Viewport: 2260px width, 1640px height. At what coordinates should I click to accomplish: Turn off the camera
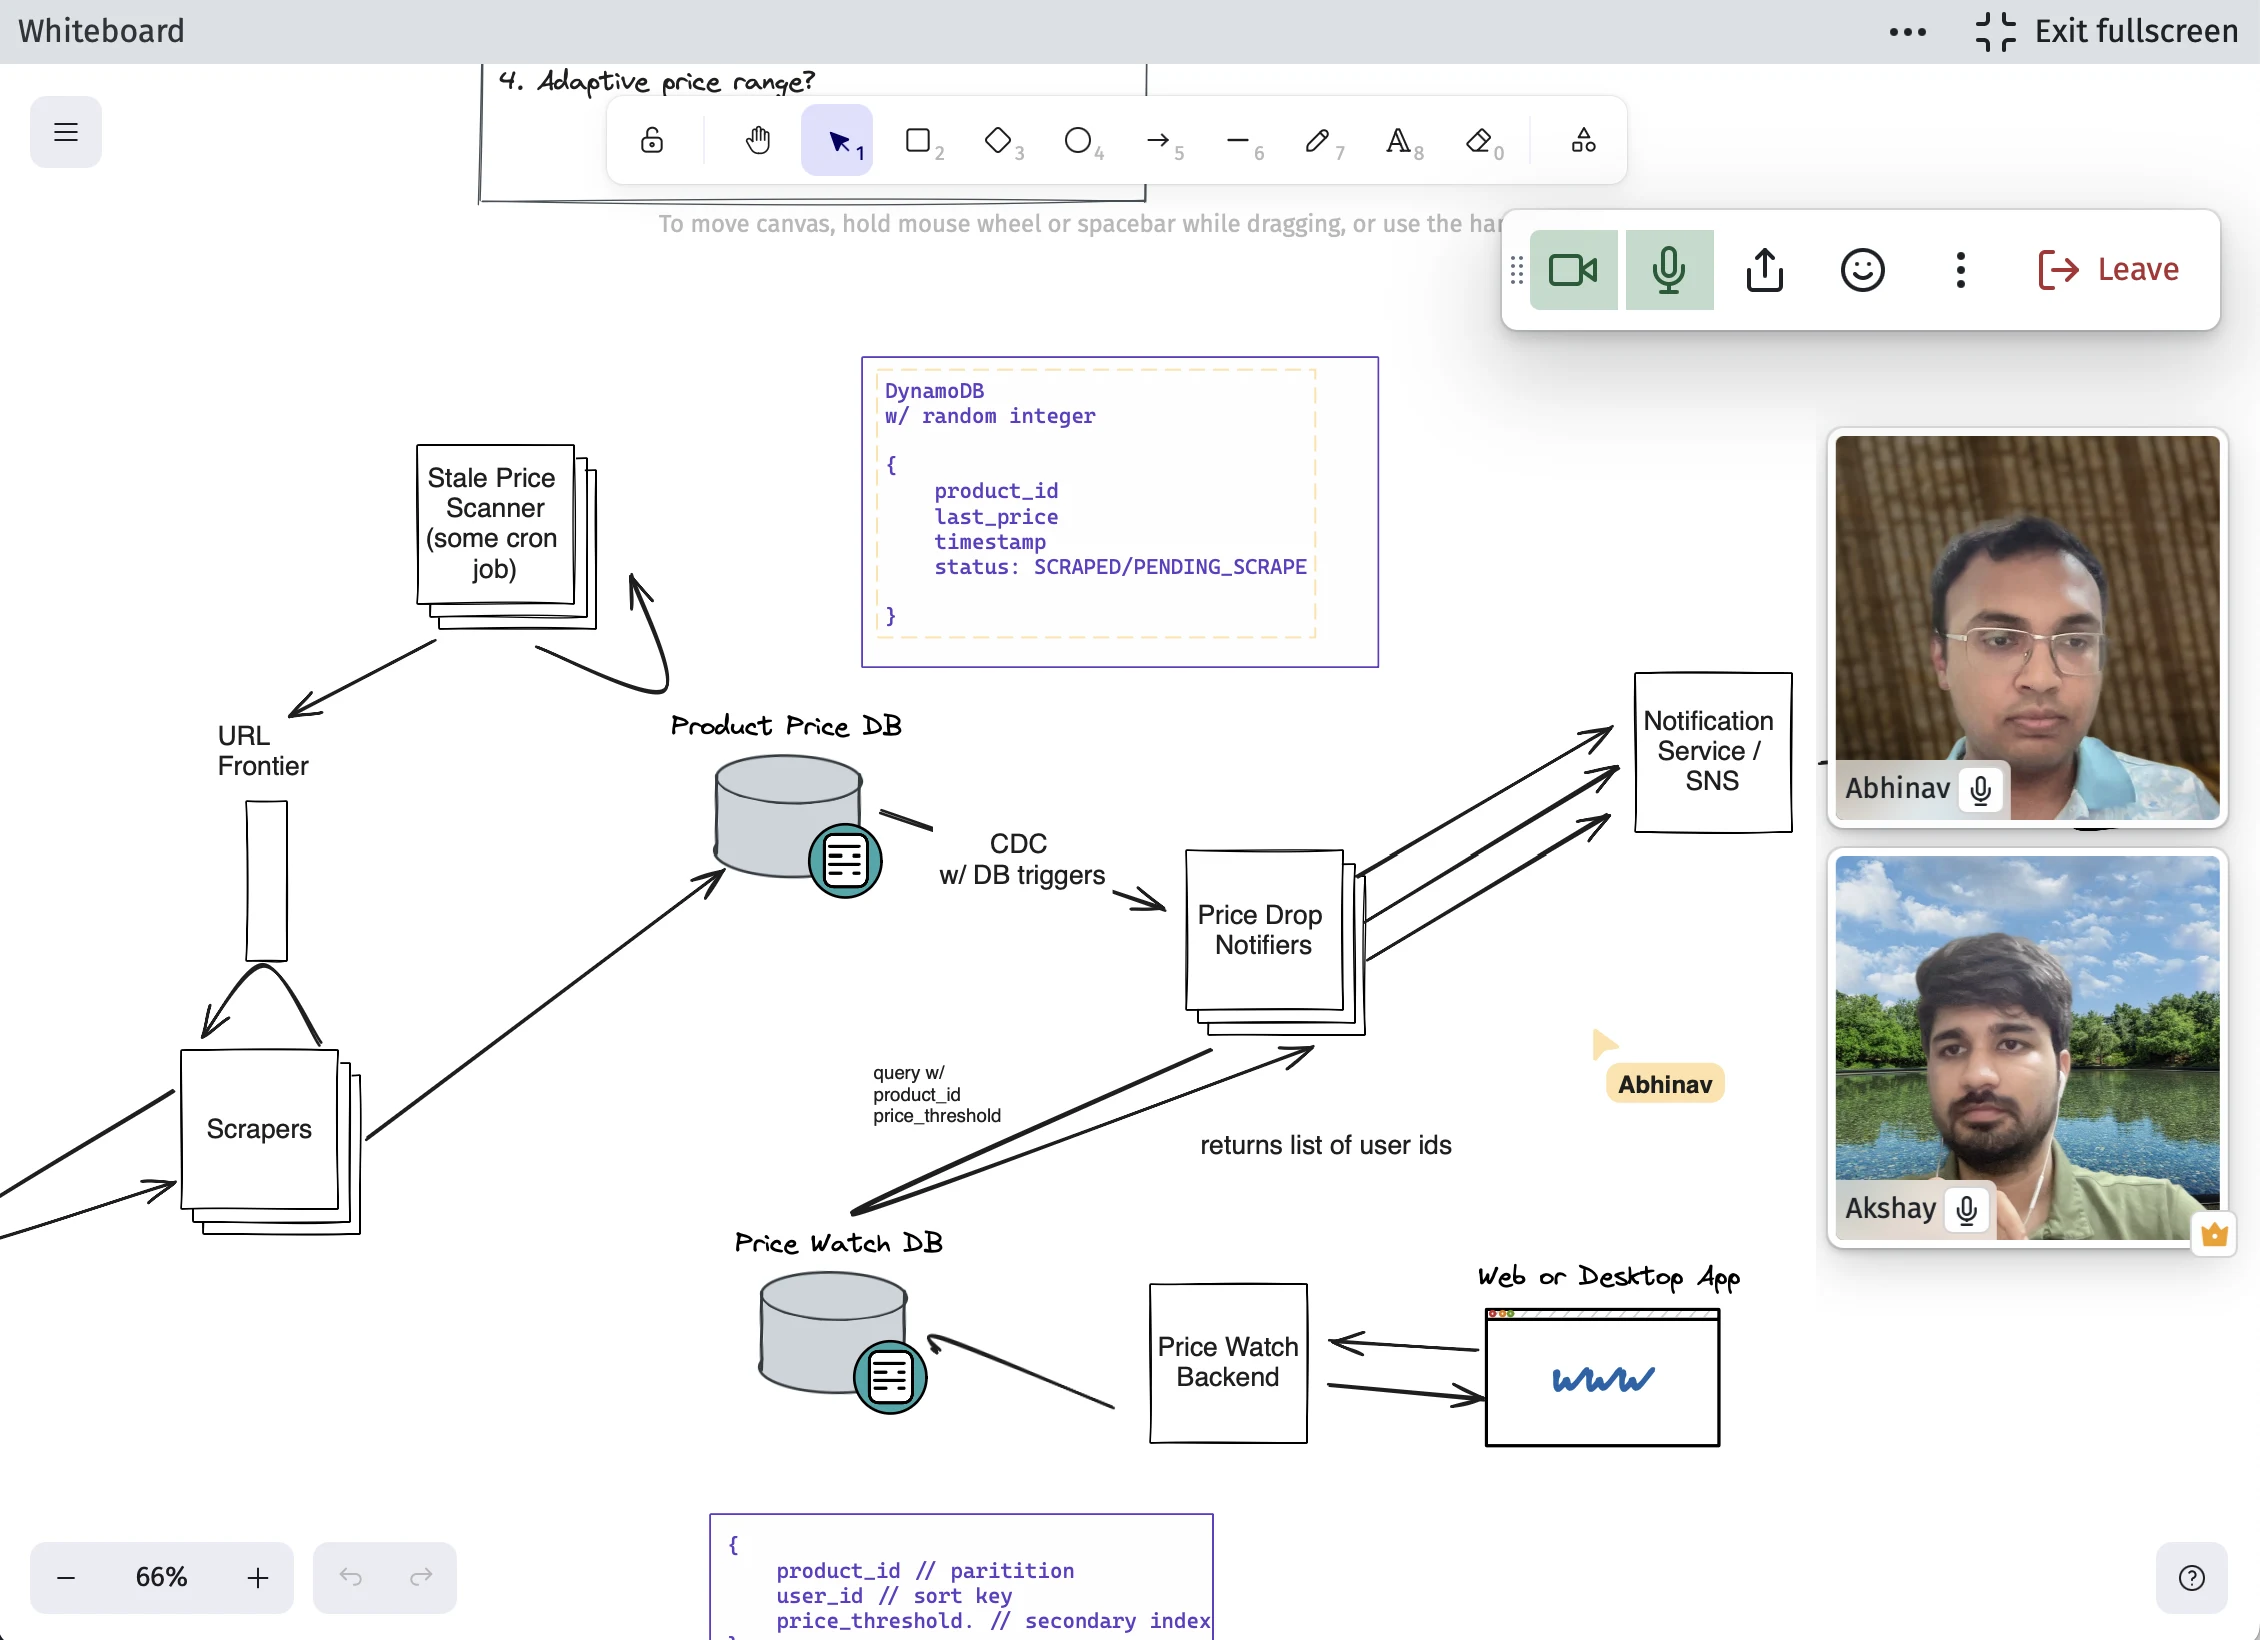(x=1573, y=270)
